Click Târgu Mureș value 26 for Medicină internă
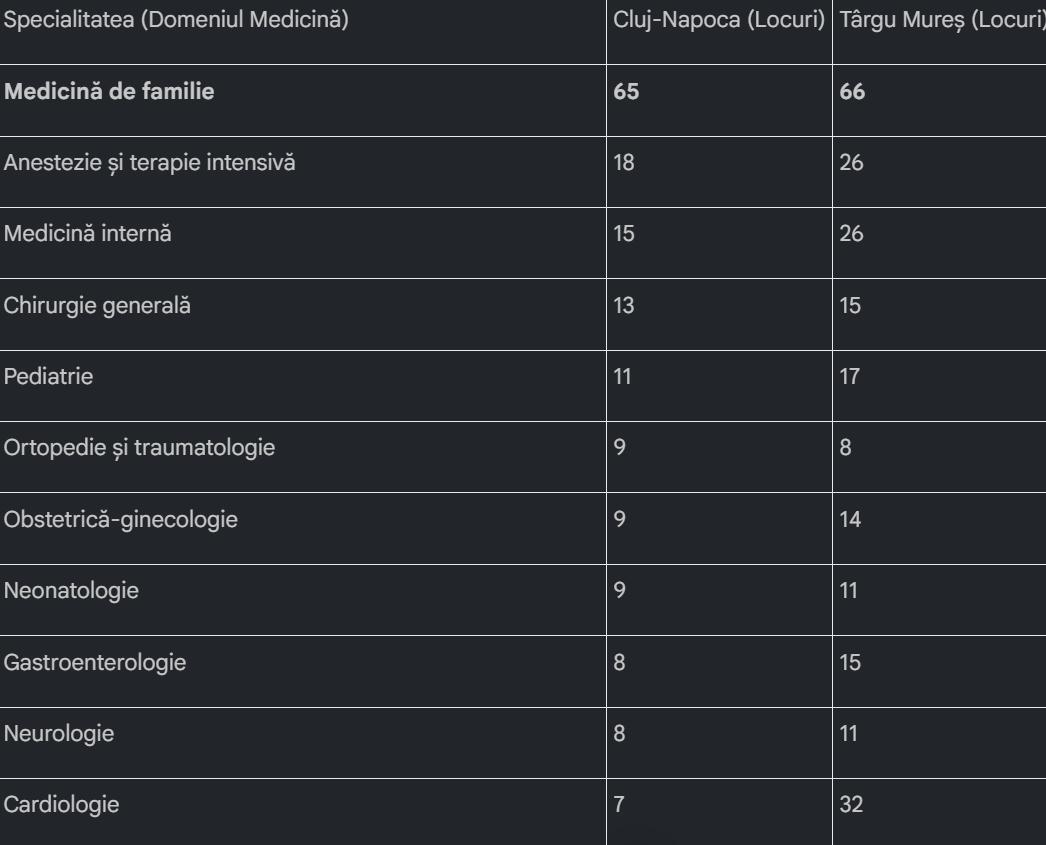1046x845 pixels. pos(852,235)
